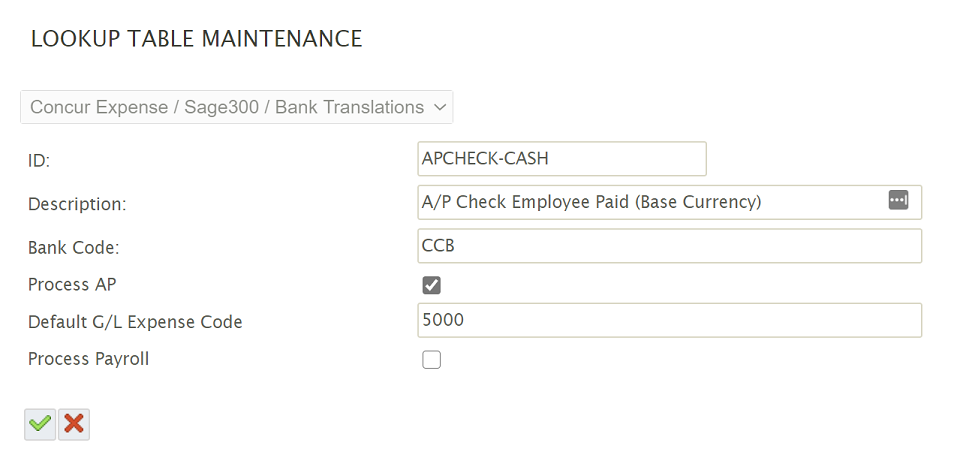Click the 5000 expense code value
This screenshot has height=467, width=960.
pos(444,321)
